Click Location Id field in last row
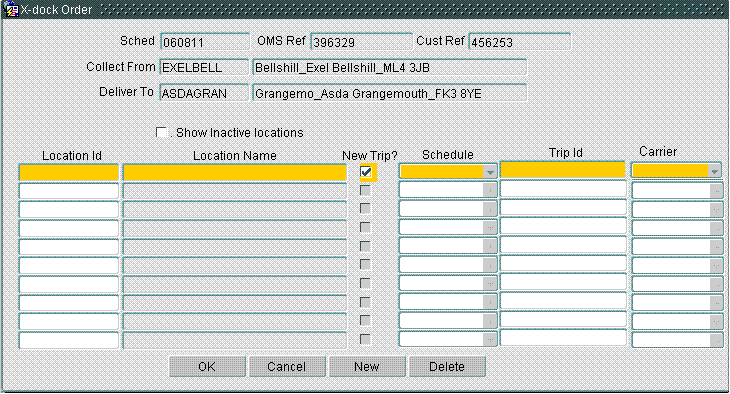This screenshot has height=394, width=730. 69,340
